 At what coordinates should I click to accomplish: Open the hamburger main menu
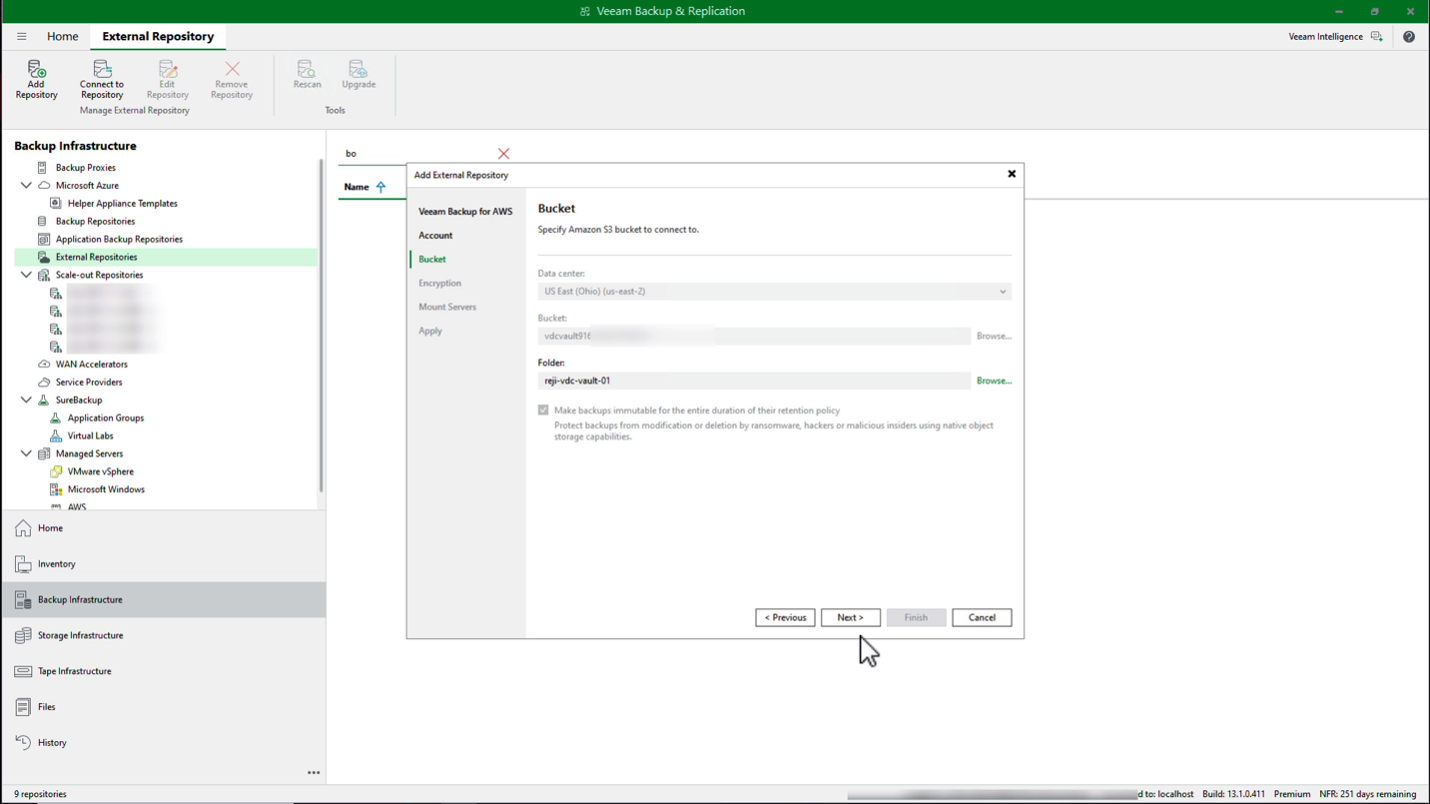pos(21,36)
